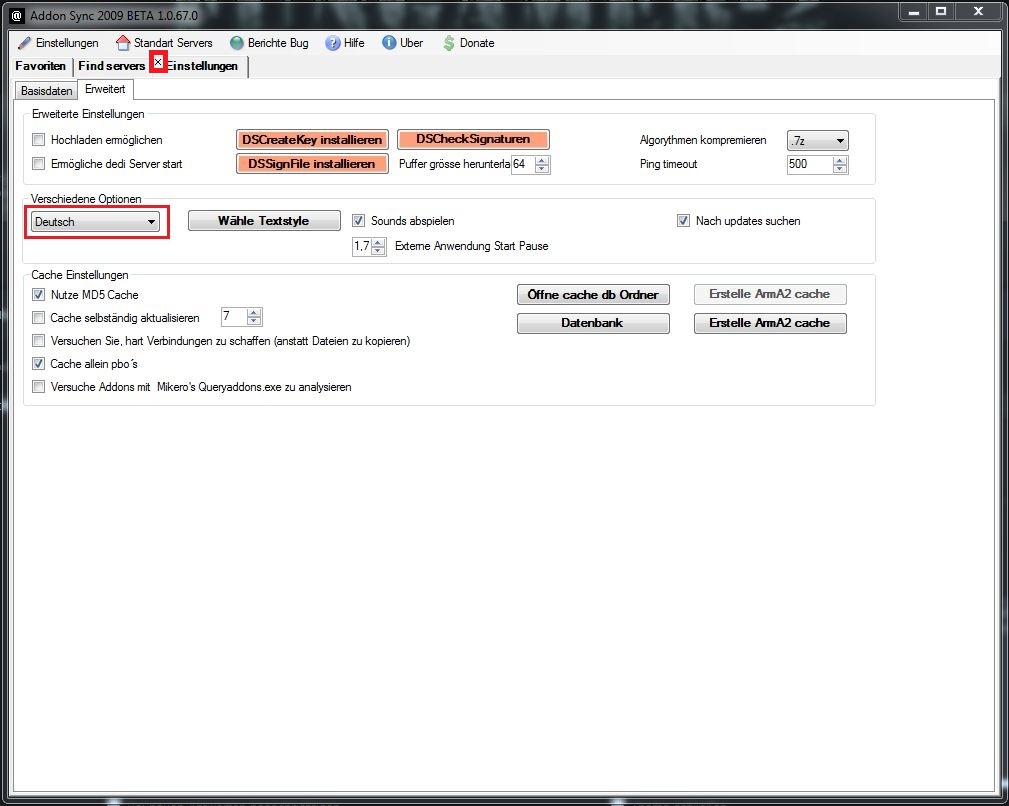Open the Uber info icon

tap(389, 43)
